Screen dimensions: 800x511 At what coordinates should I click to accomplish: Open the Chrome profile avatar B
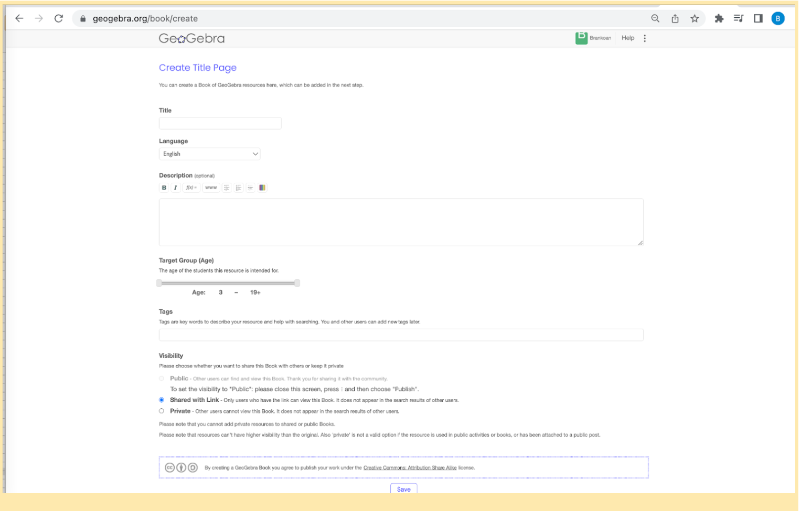[778, 19]
